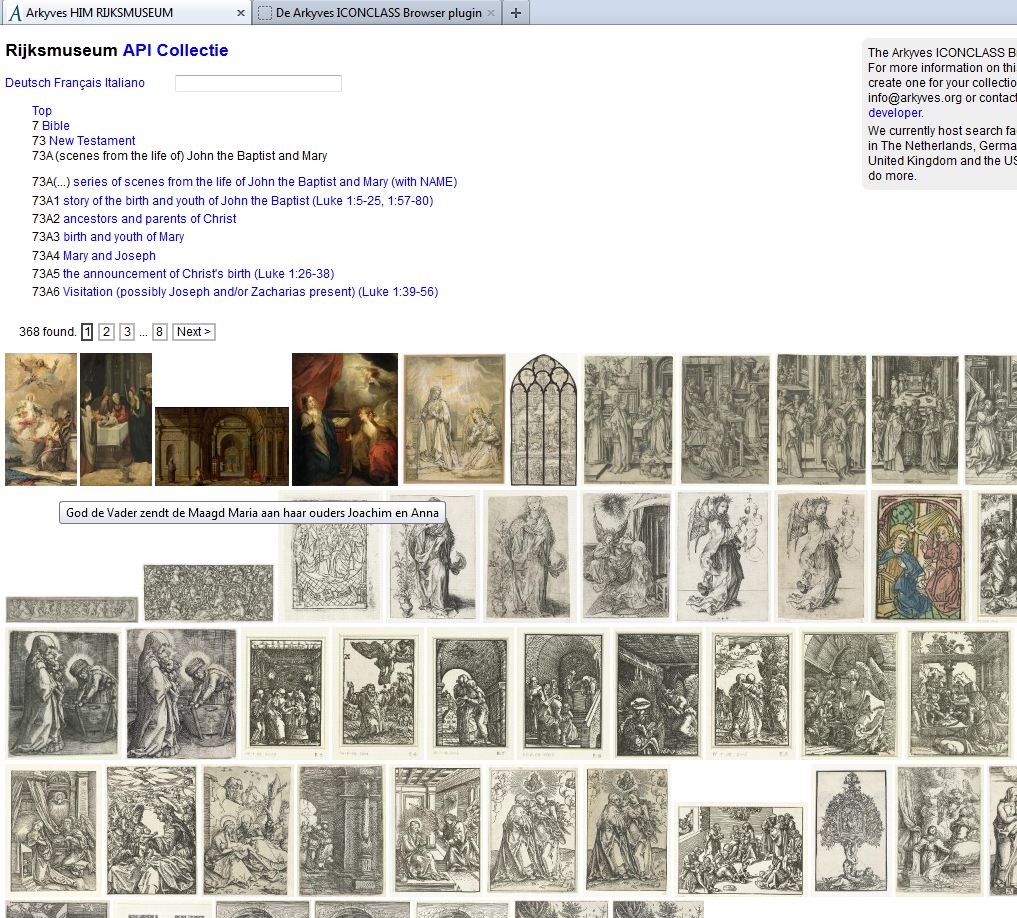Open a new browser tab with plus

pyautogui.click(x=516, y=13)
